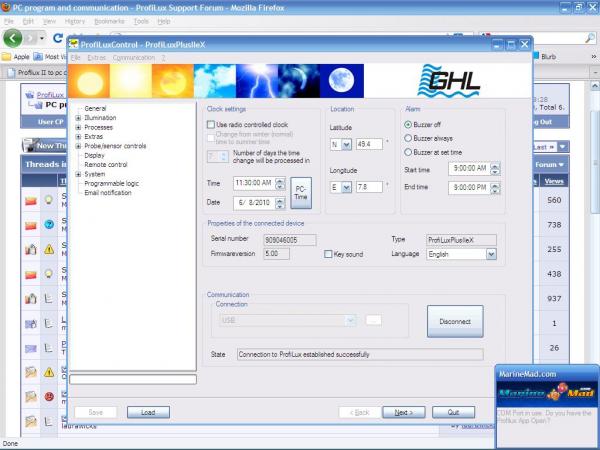This screenshot has width=600, height=450.
Task: Click the Apple bookmarks folder icon
Action: 6,57
